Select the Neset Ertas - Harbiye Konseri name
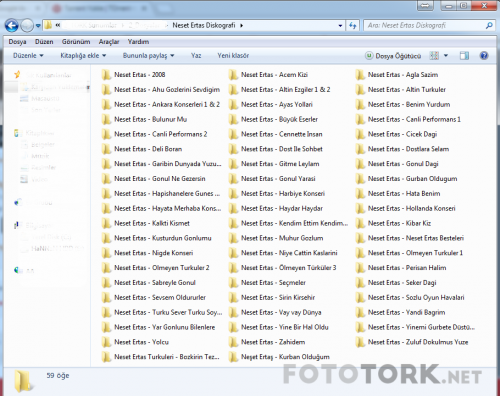This screenshot has height=396, width=500. 283,194
